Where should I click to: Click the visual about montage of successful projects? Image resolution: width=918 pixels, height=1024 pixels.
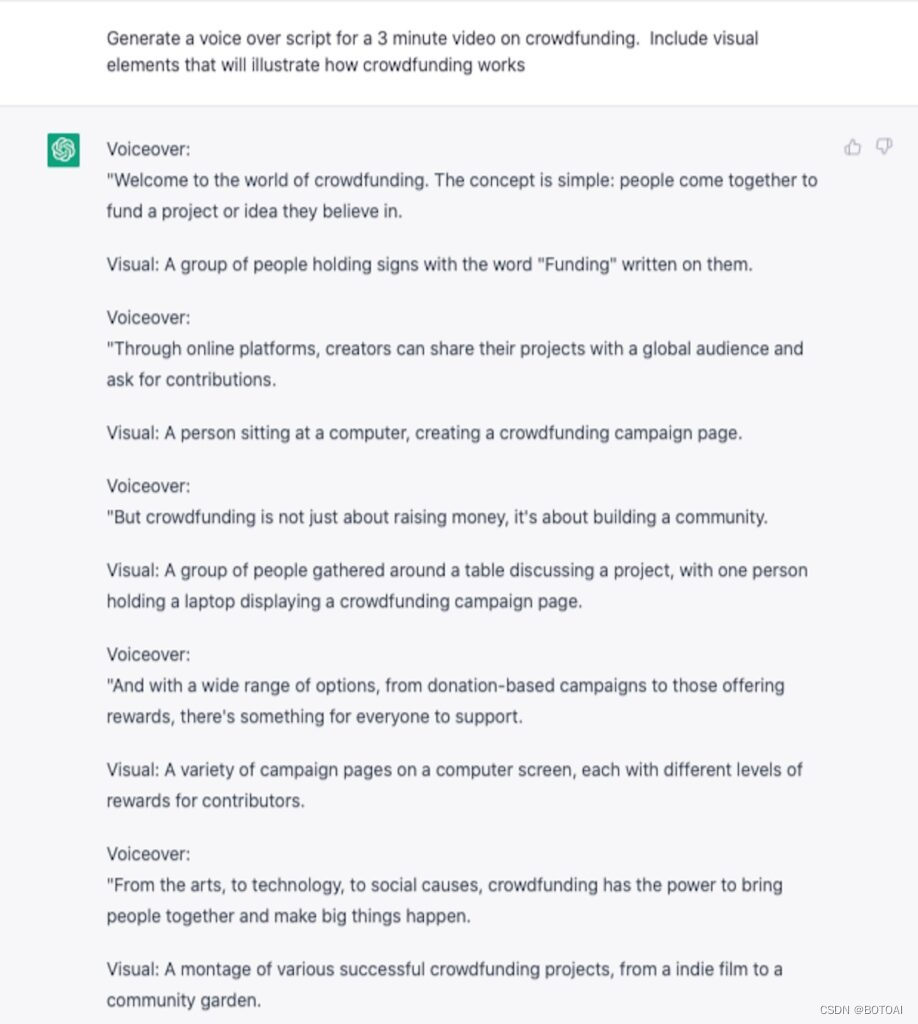coord(444,985)
